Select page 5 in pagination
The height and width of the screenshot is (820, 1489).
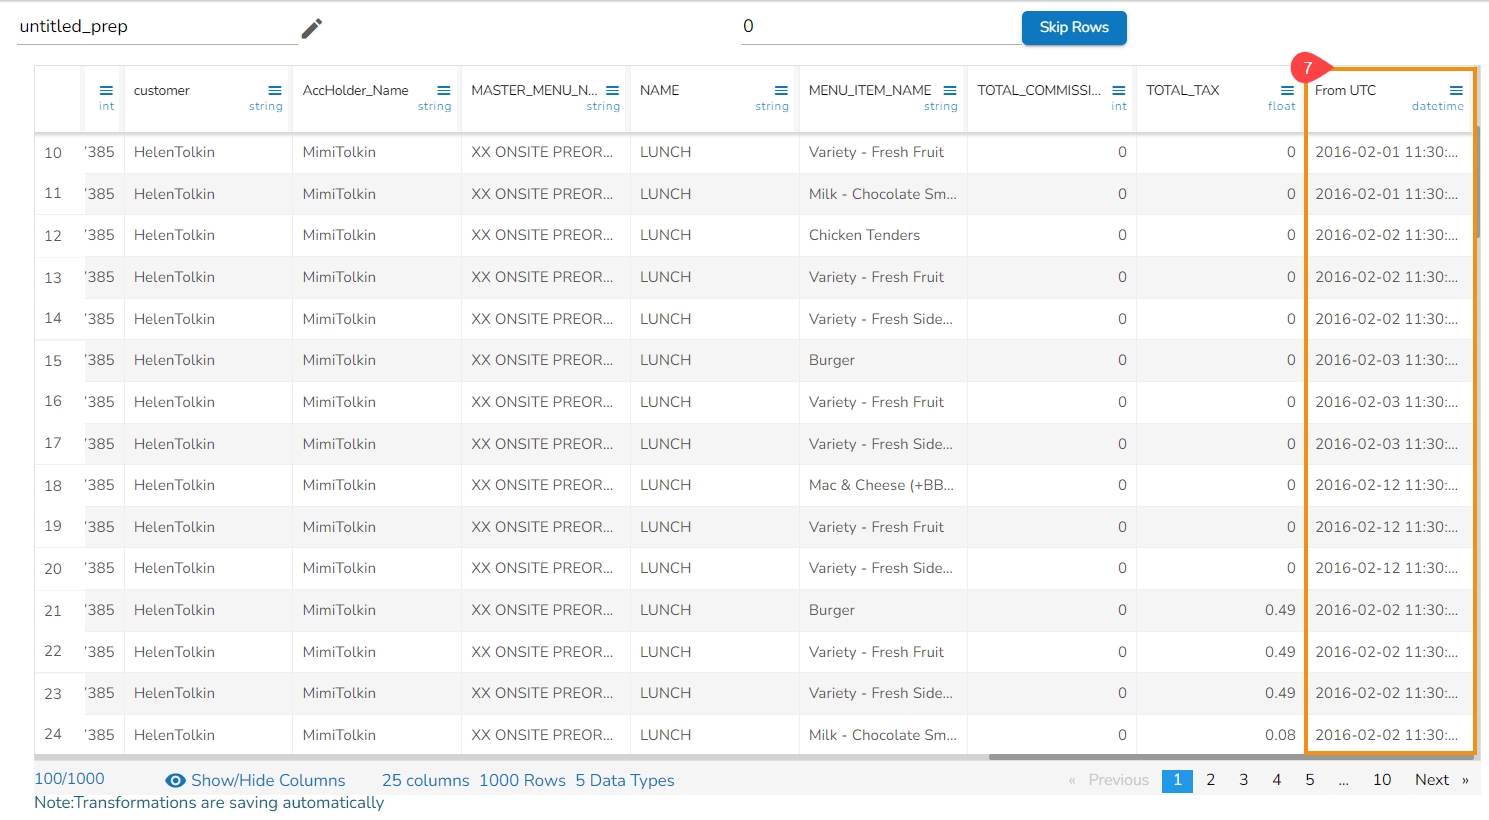[x=1309, y=780]
